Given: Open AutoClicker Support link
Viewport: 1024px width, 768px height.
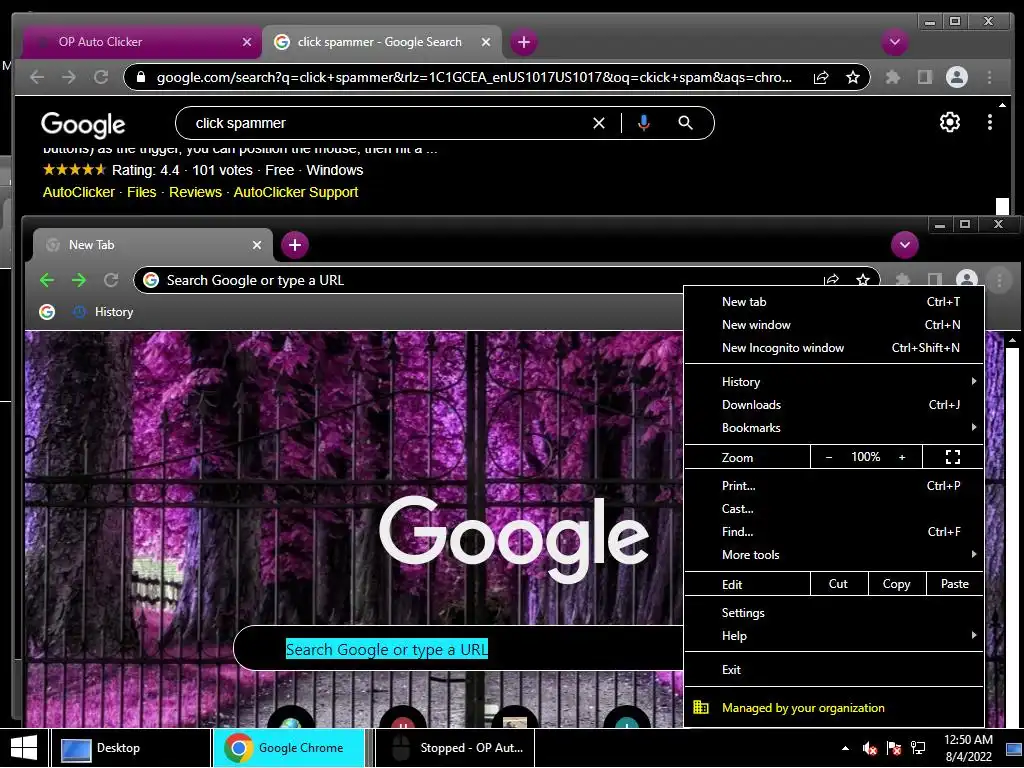Looking at the screenshot, I should click(x=296, y=192).
